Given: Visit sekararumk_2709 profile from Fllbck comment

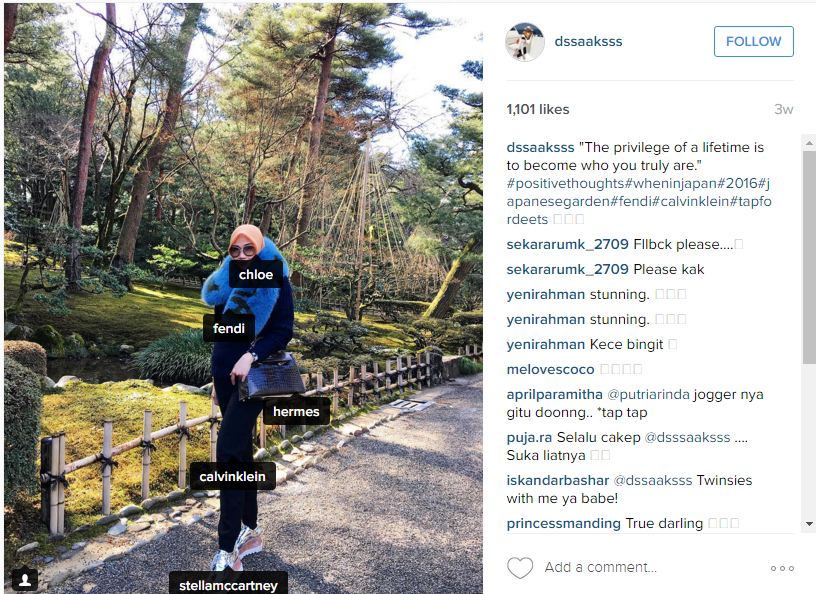Looking at the screenshot, I should click(567, 244).
